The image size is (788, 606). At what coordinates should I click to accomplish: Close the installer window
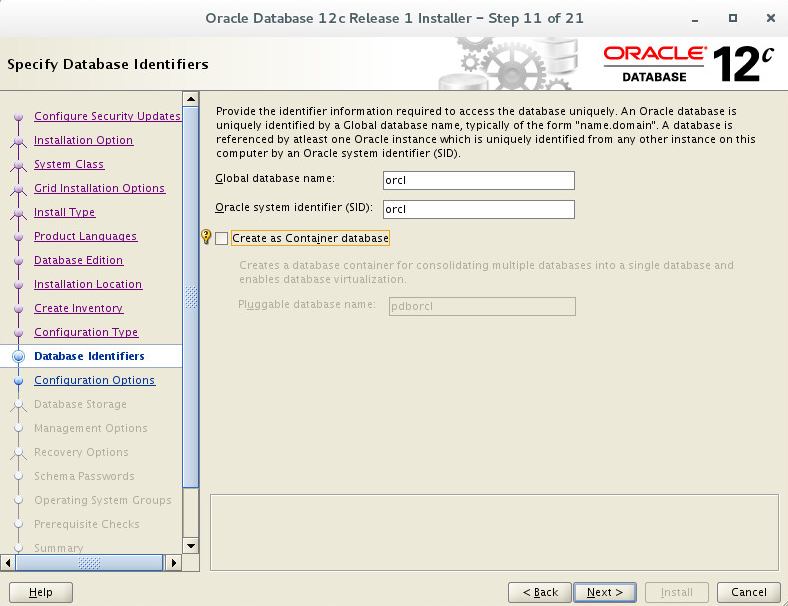tap(770, 18)
